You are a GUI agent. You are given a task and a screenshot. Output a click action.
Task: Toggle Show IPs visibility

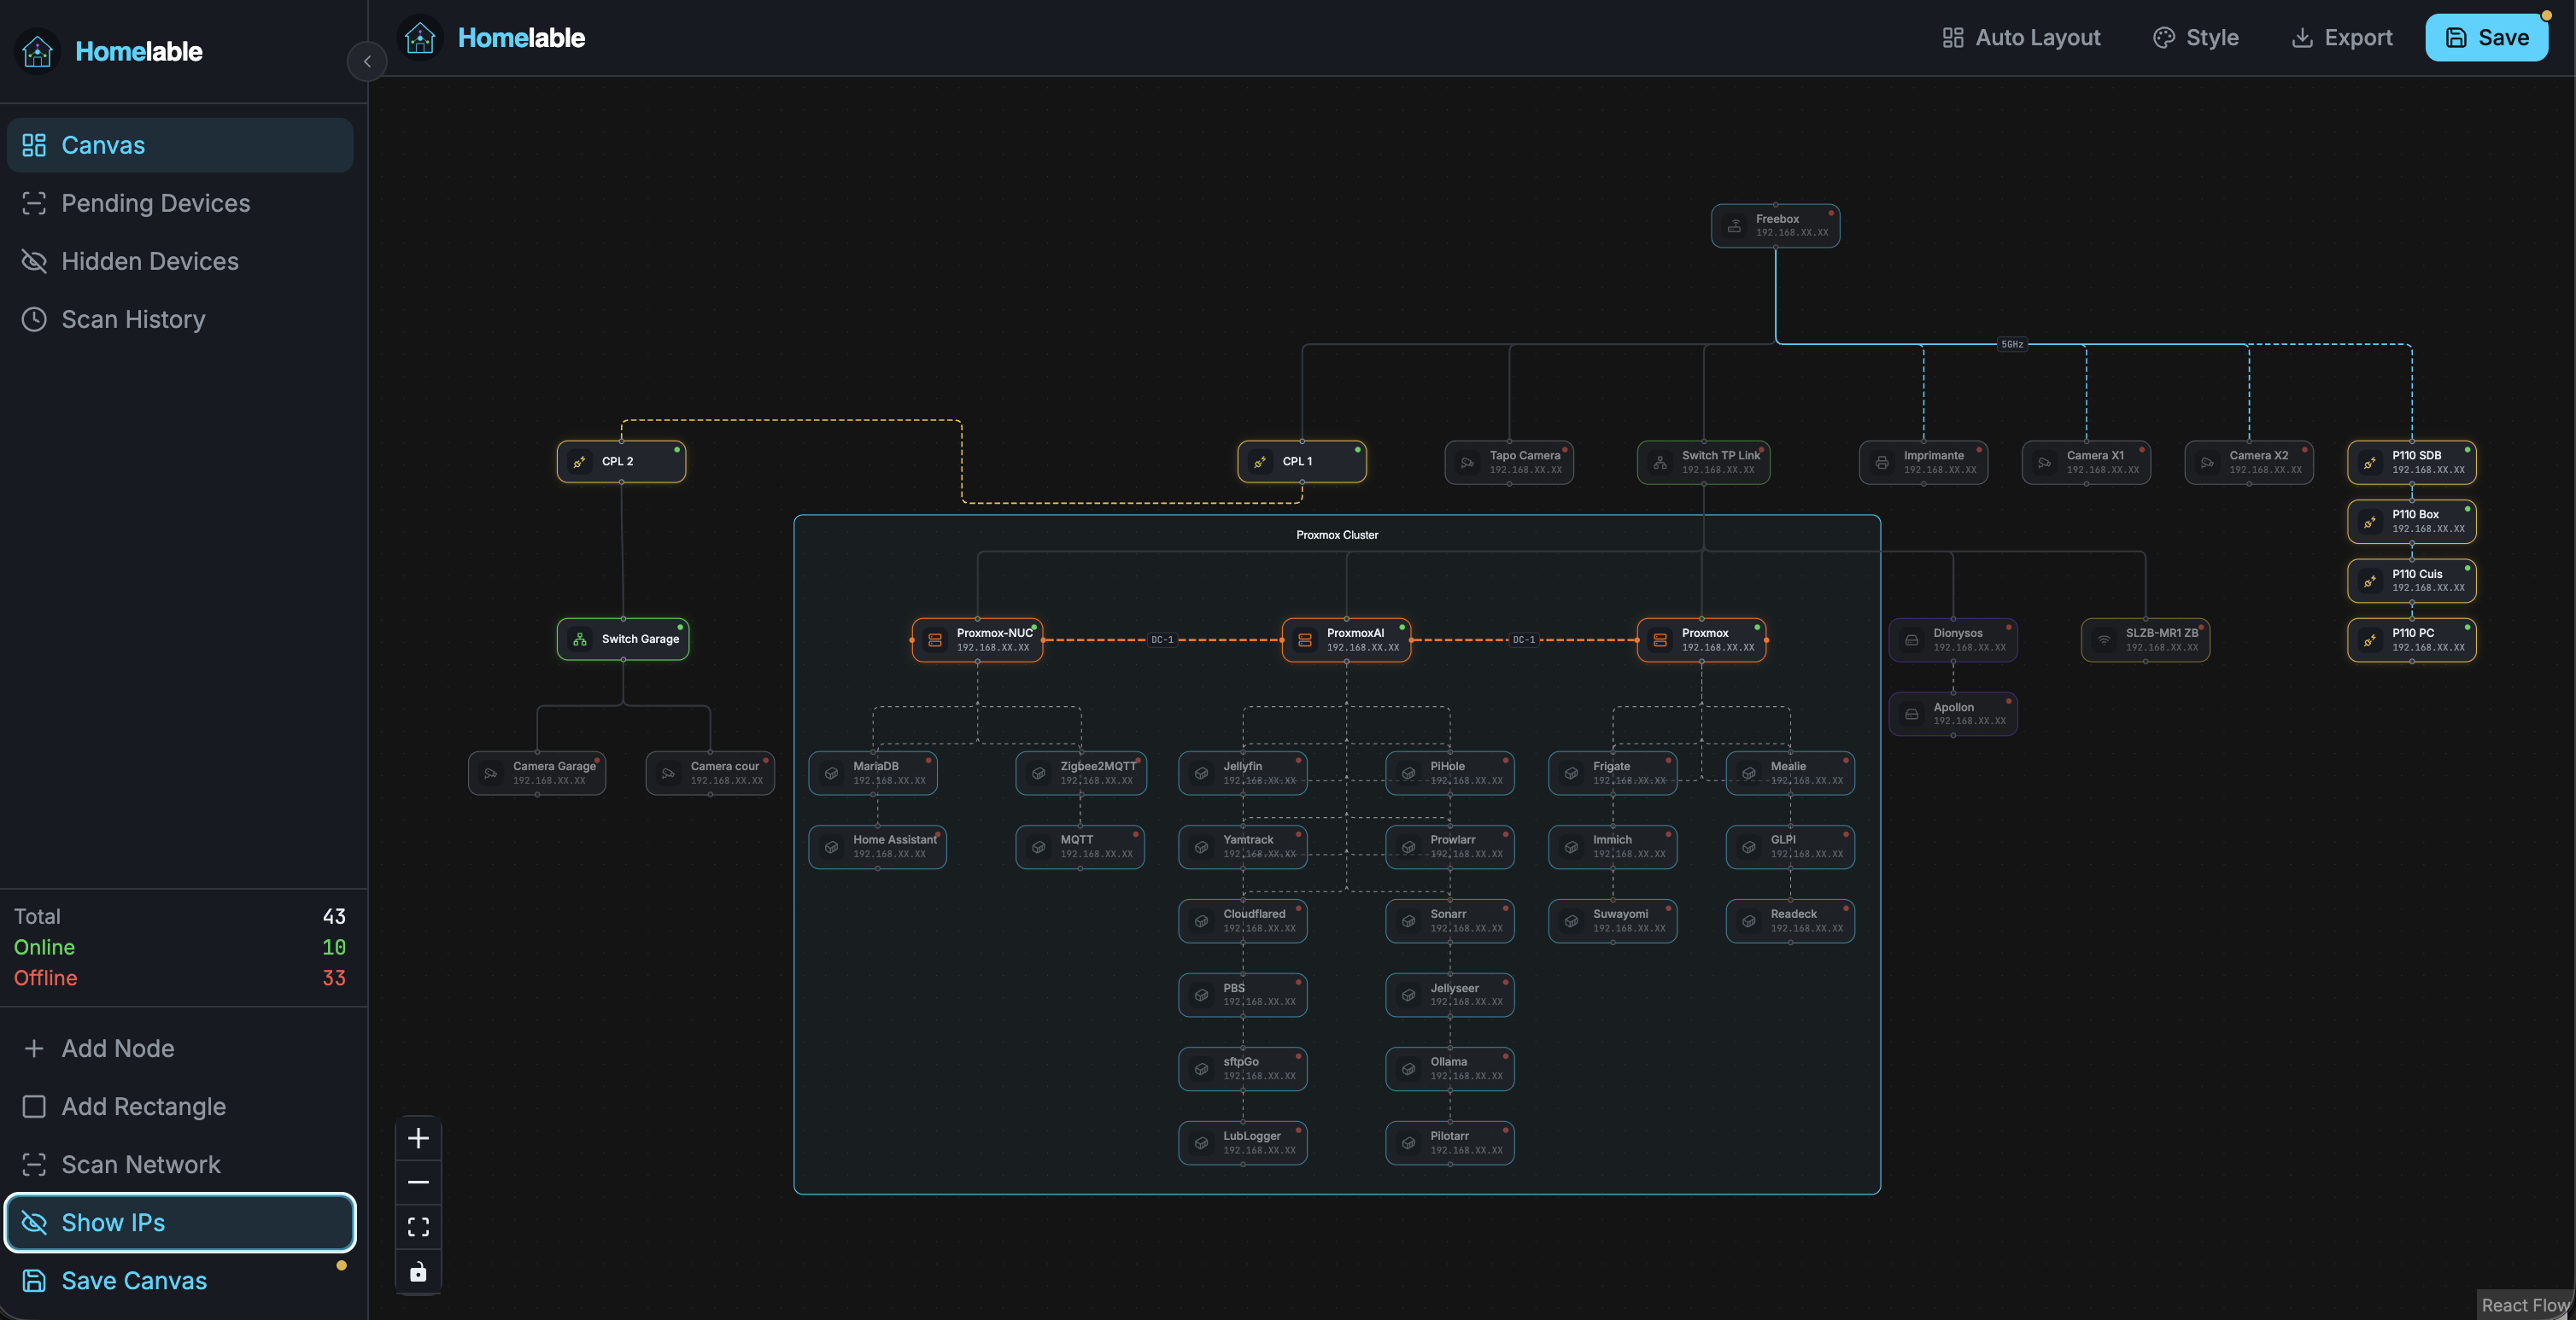pyautogui.click(x=180, y=1222)
